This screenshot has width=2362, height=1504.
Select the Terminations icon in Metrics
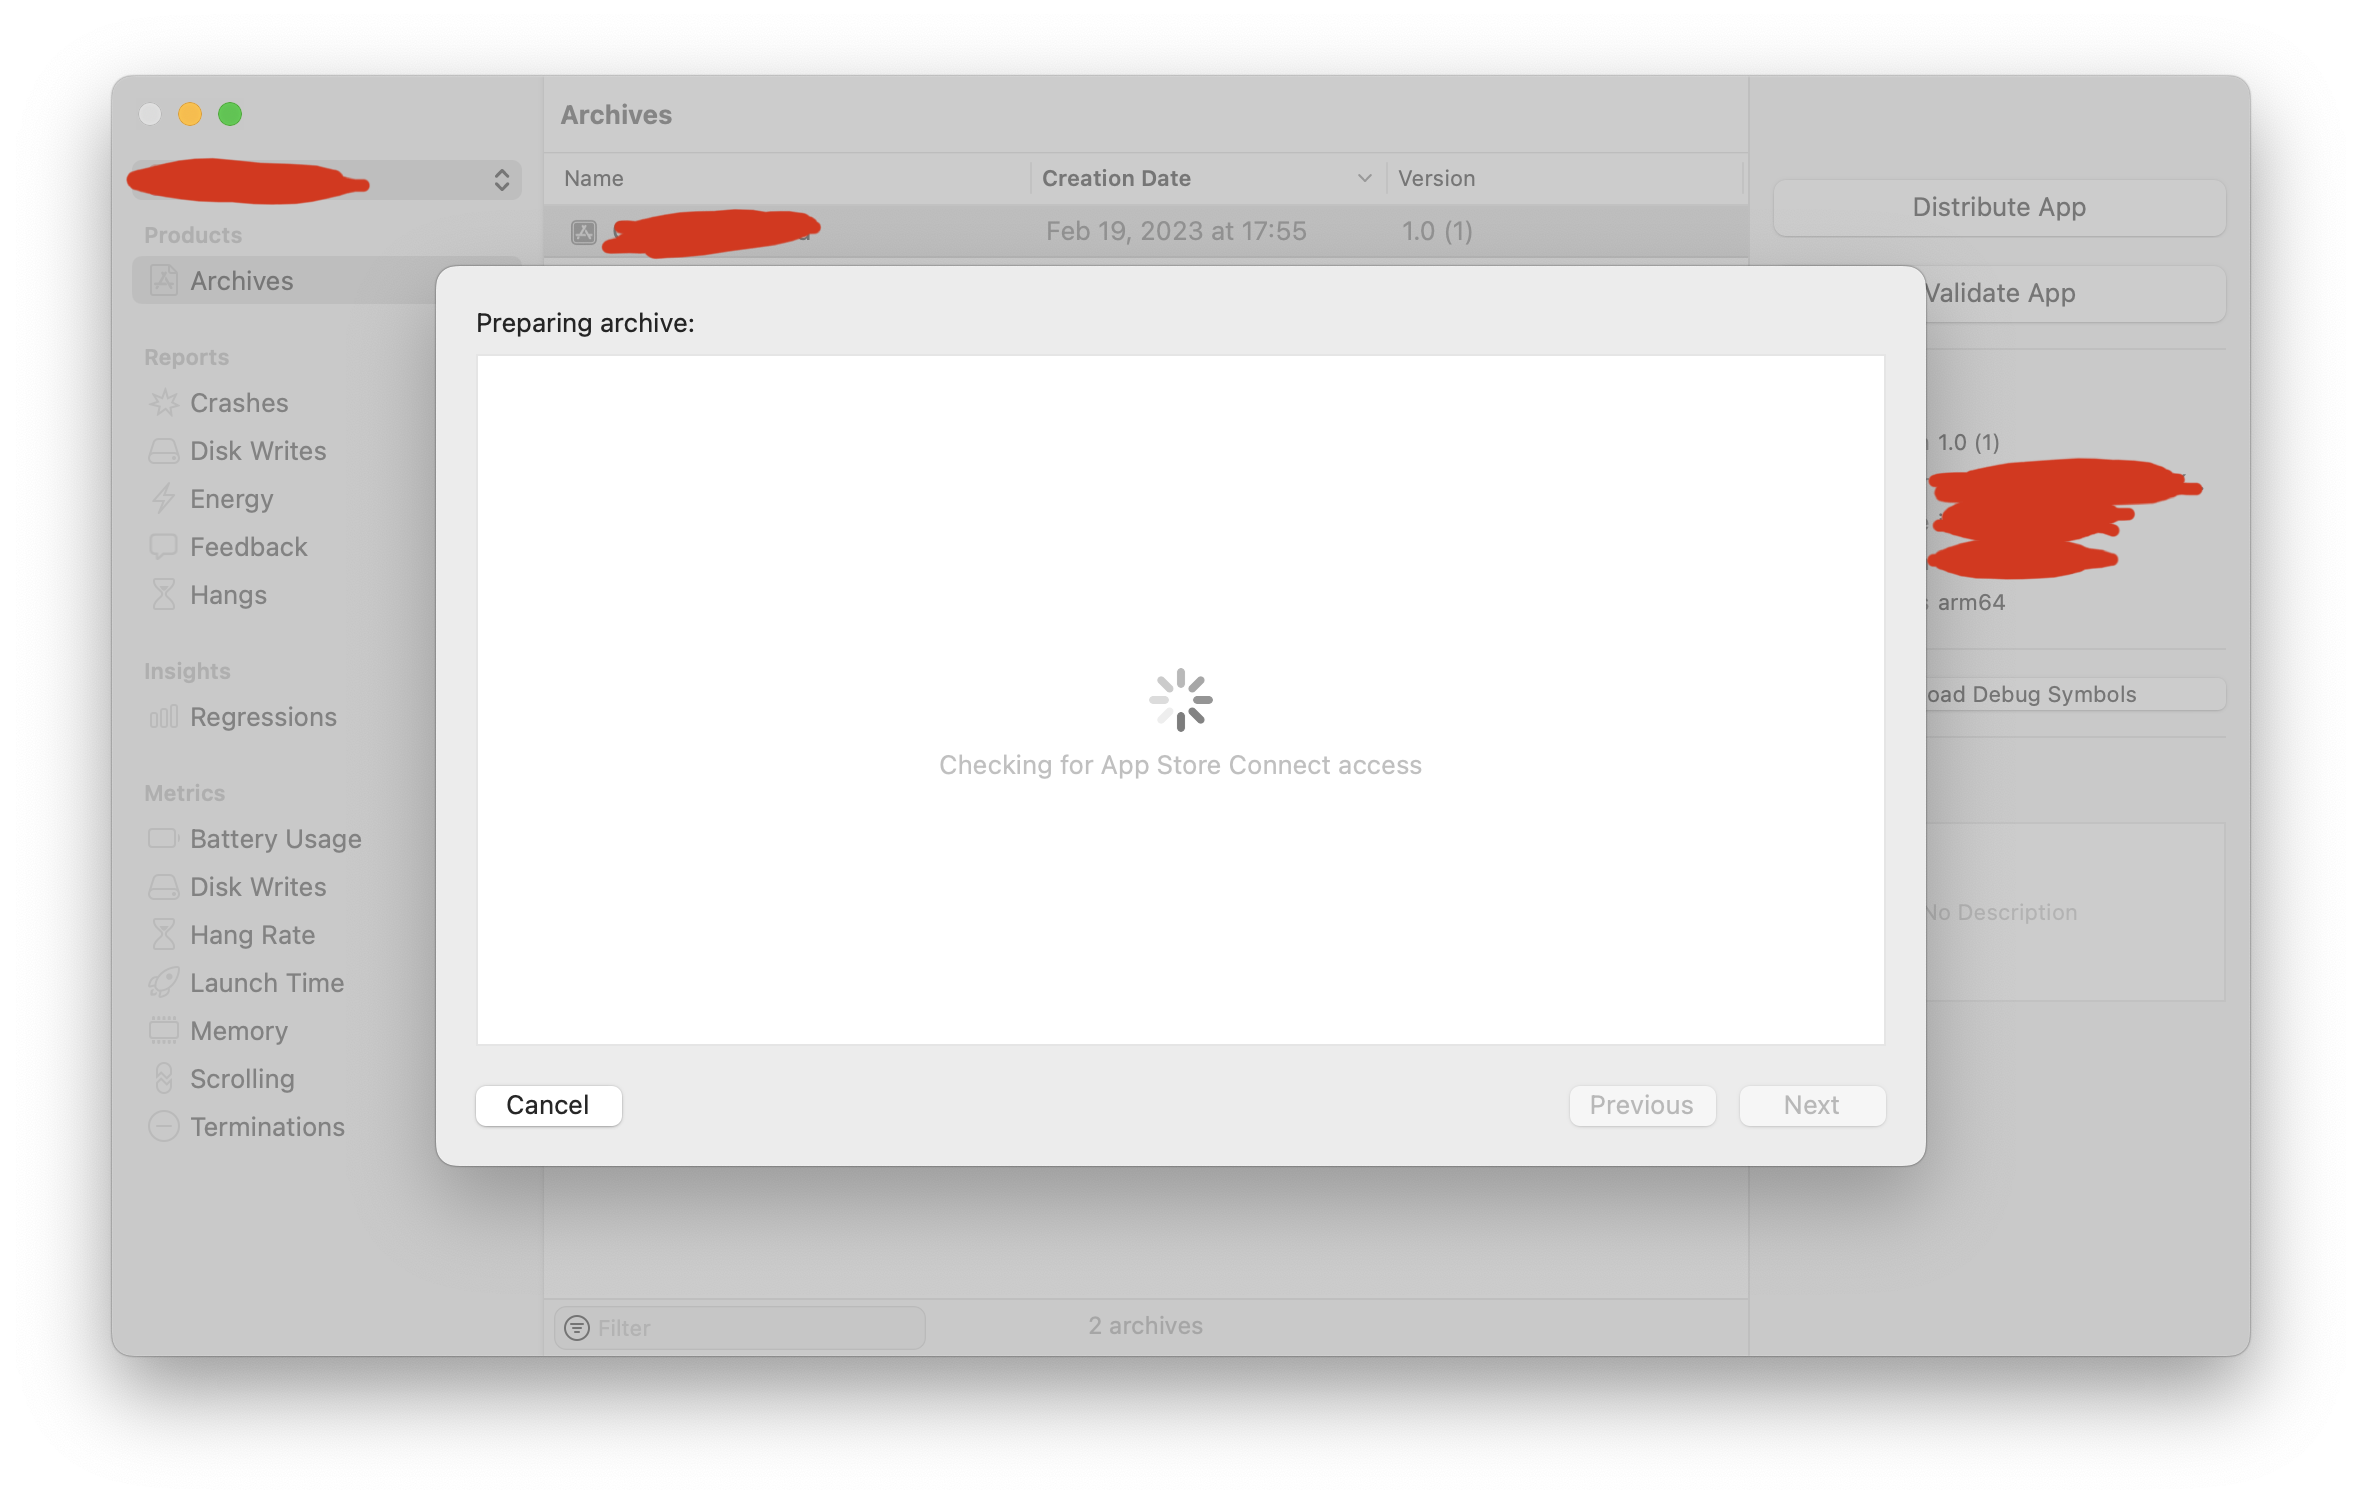coord(165,1125)
